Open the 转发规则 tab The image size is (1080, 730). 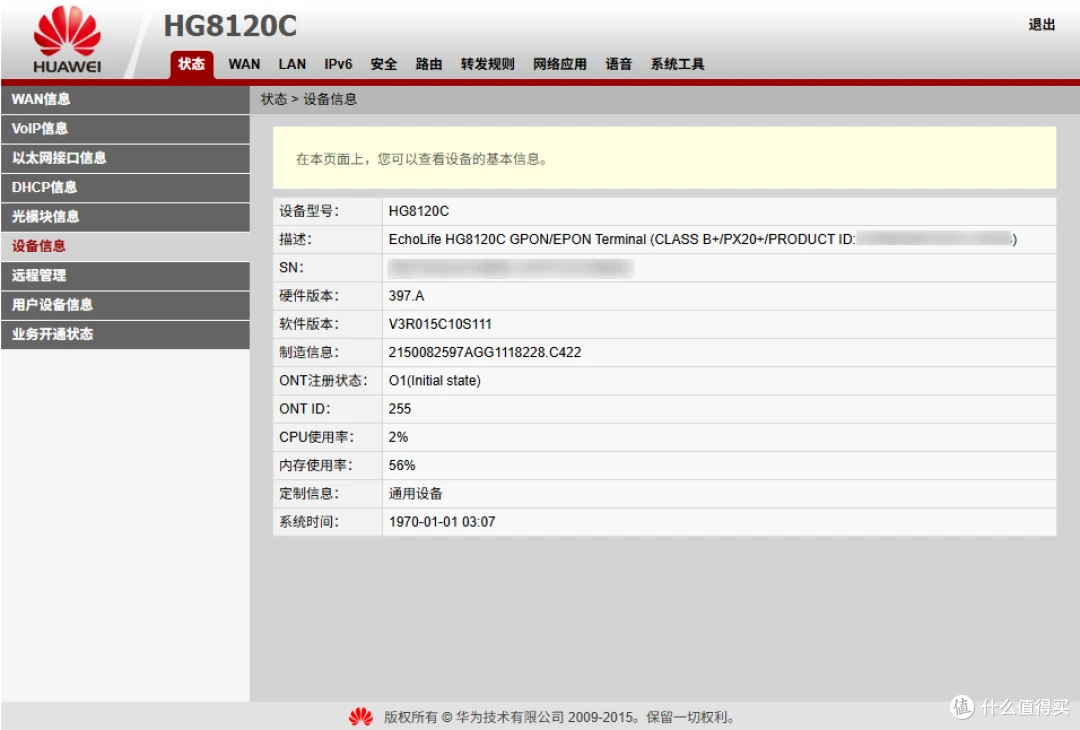click(488, 65)
